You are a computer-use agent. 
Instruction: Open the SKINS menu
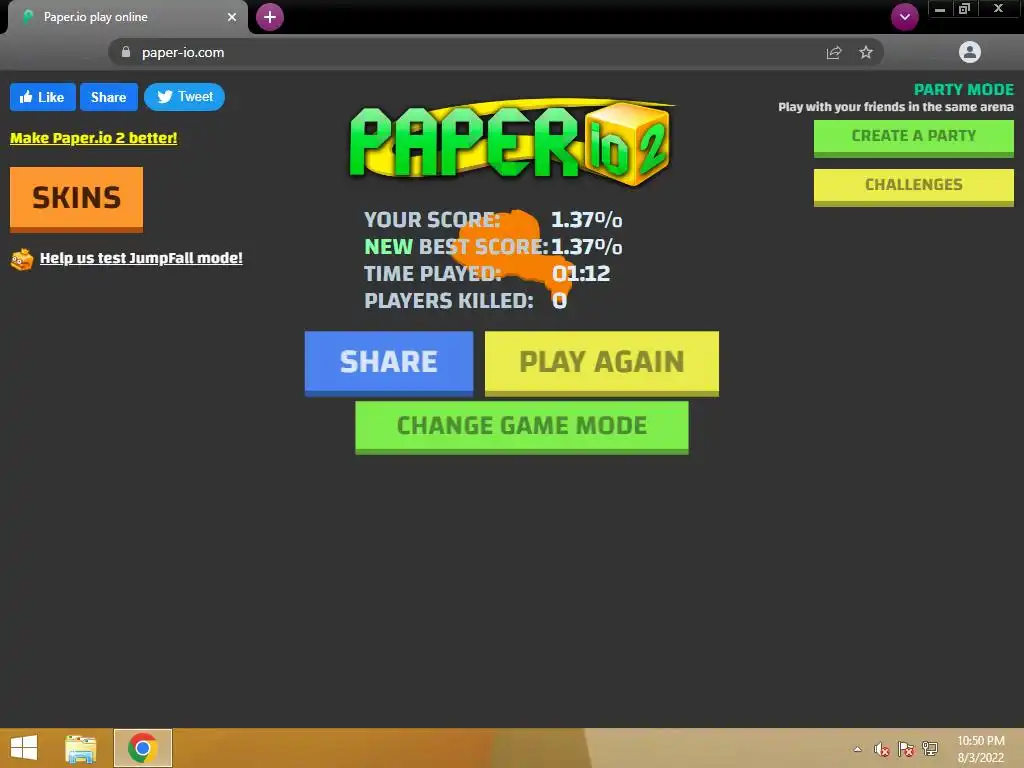(x=76, y=199)
